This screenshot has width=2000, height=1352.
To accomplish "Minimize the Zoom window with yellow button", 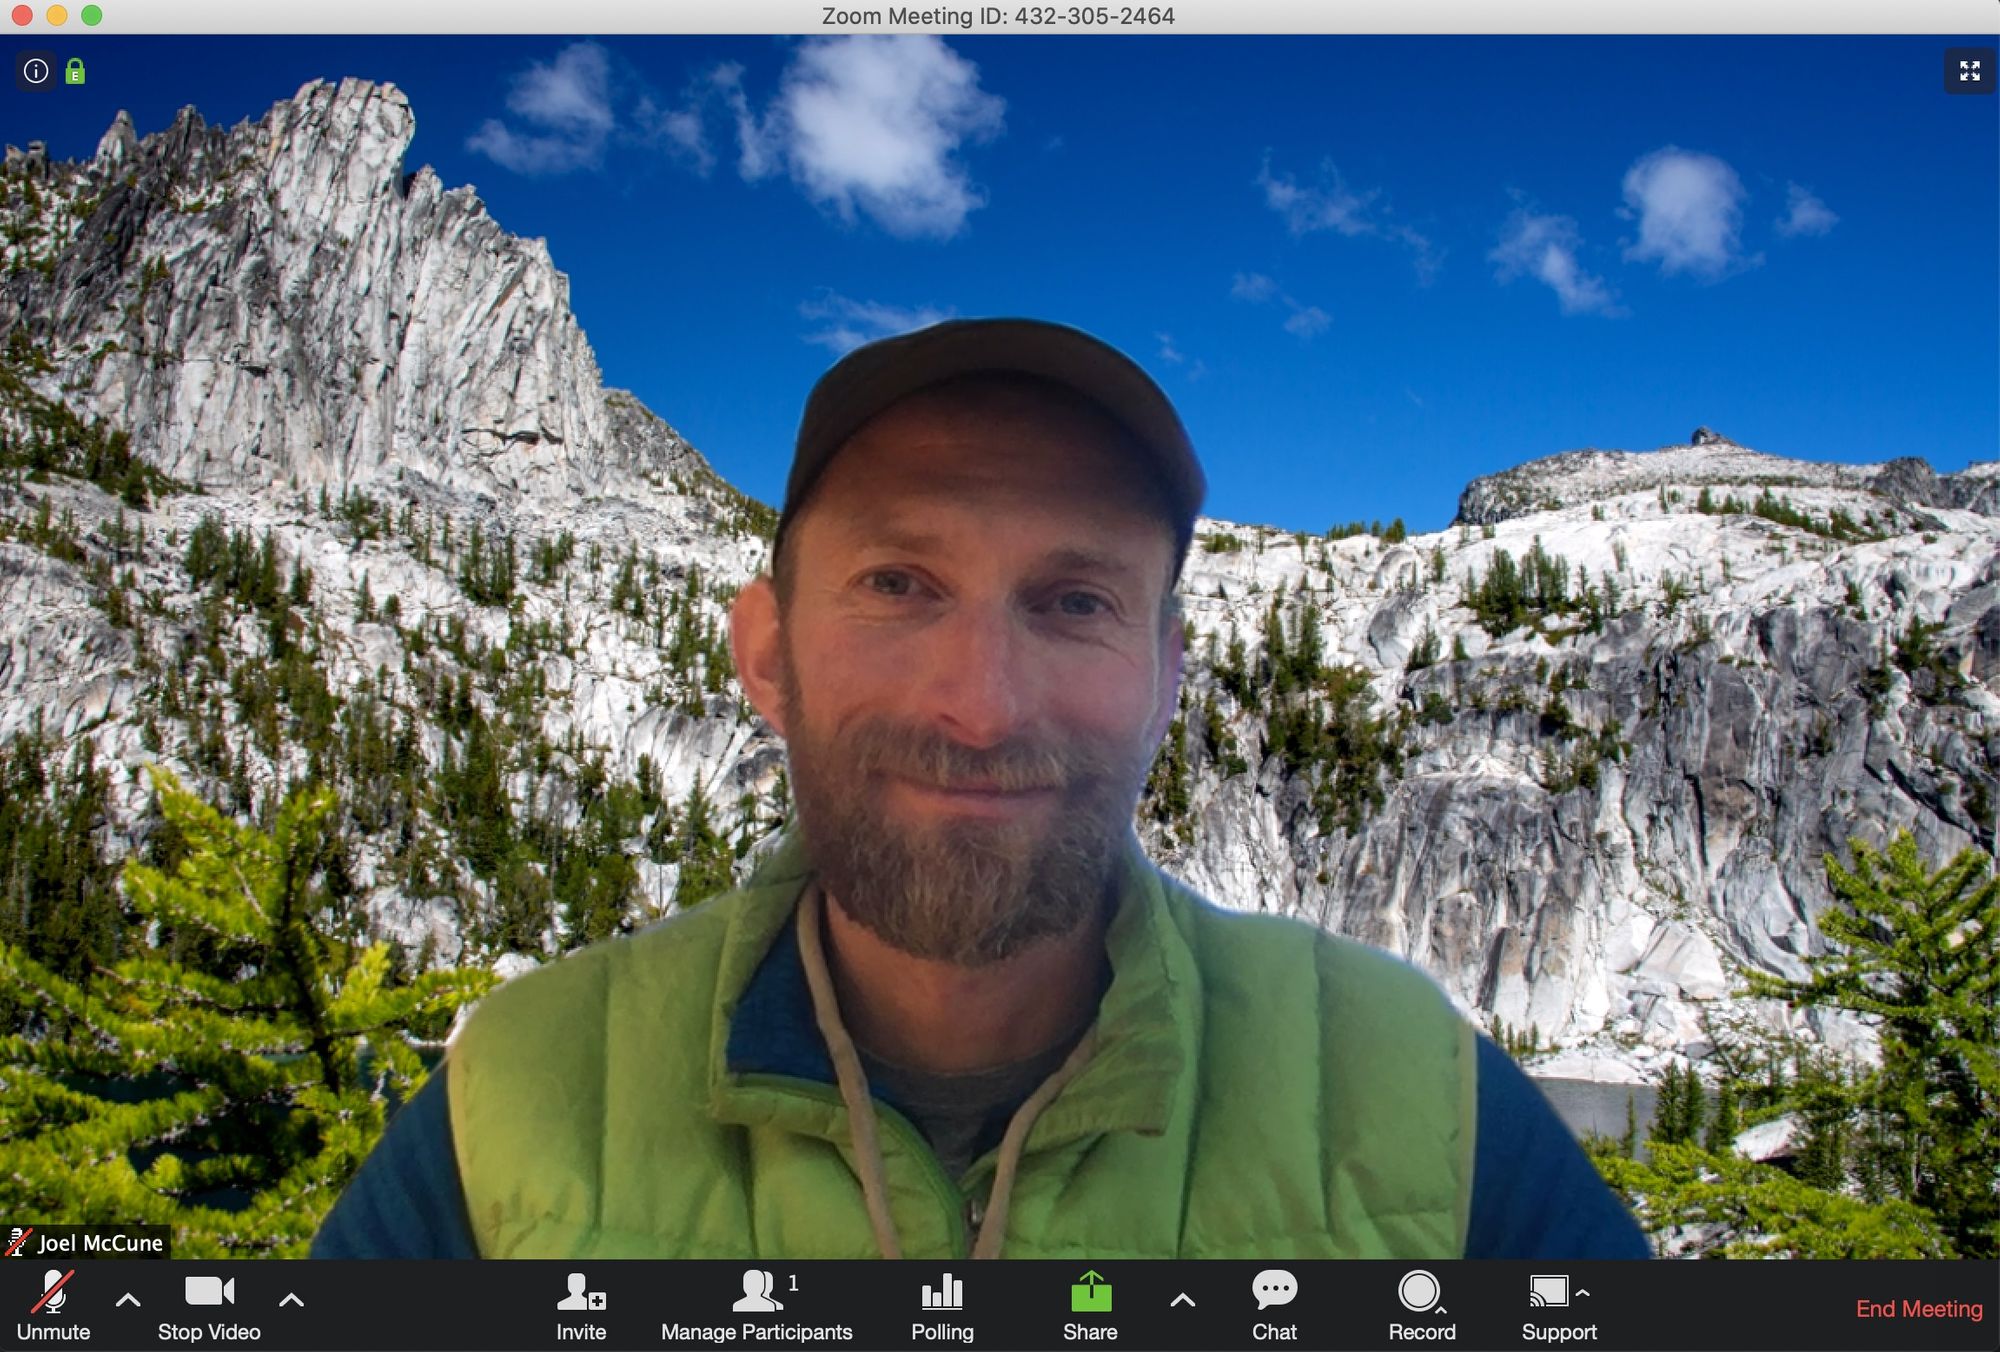I will pyautogui.click(x=57, y=15).
